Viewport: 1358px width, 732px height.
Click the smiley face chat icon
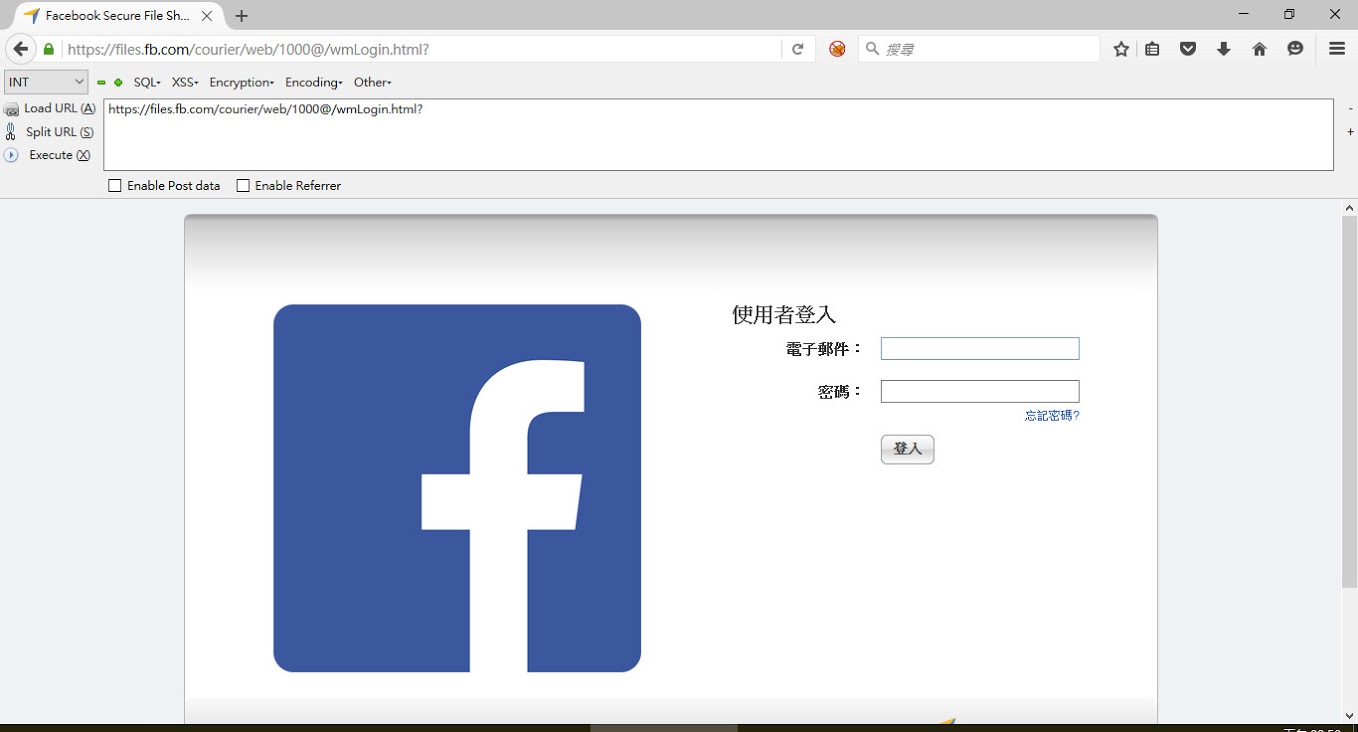coord(1296,49)
